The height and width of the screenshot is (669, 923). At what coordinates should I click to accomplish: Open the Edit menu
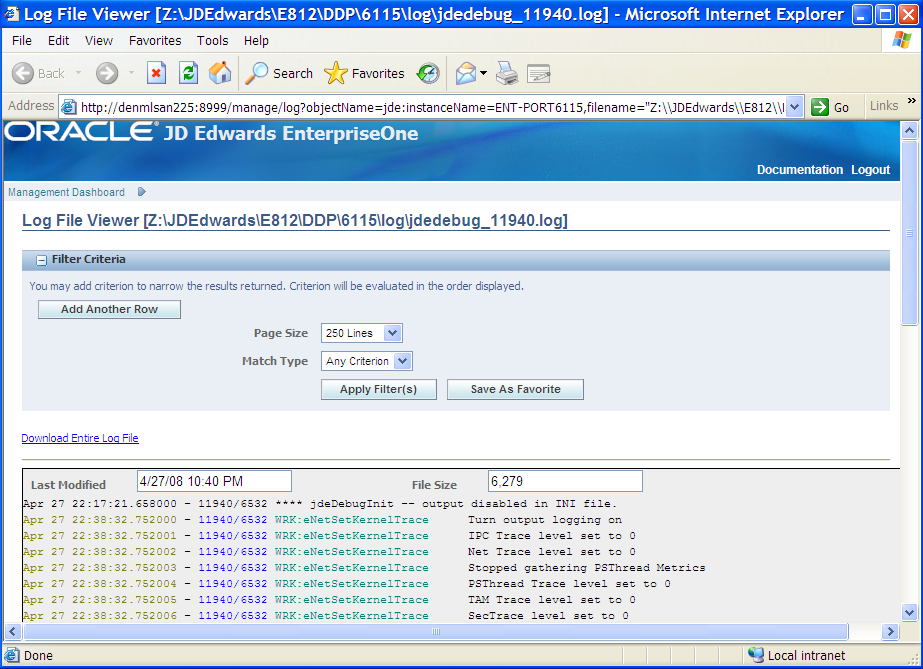pos(58,41)
